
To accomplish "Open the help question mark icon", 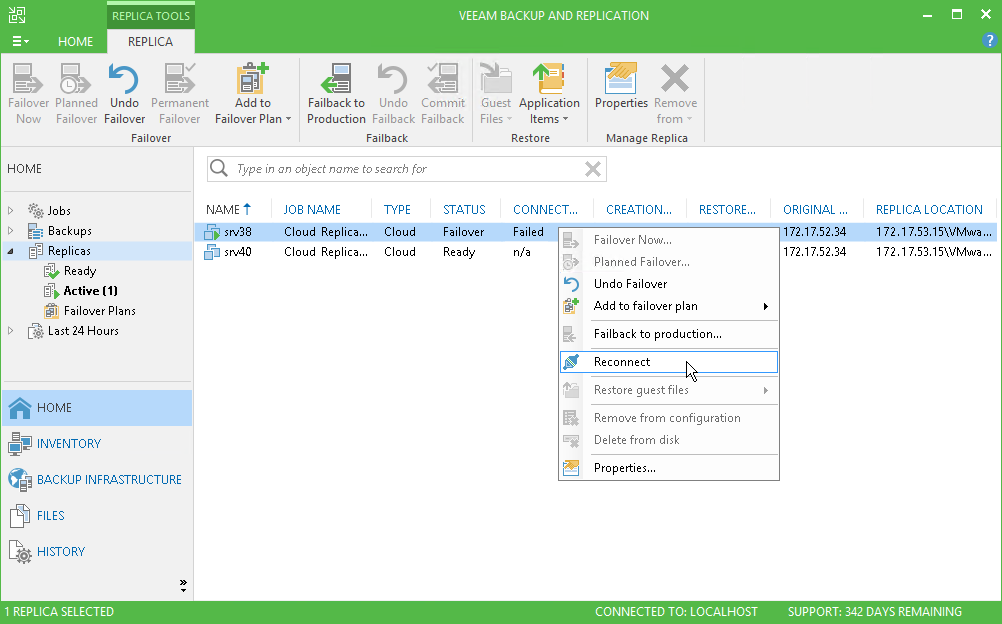I will click(x=989, y=41).
